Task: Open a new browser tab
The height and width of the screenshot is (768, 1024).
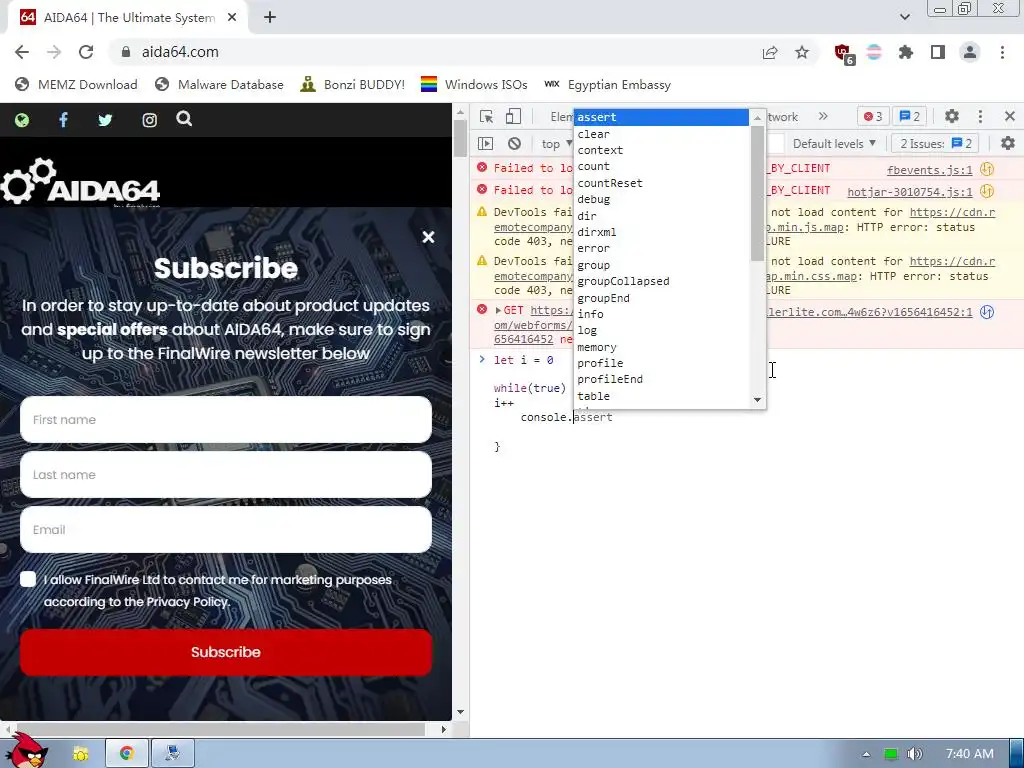Action: click(x=270, y=18)
